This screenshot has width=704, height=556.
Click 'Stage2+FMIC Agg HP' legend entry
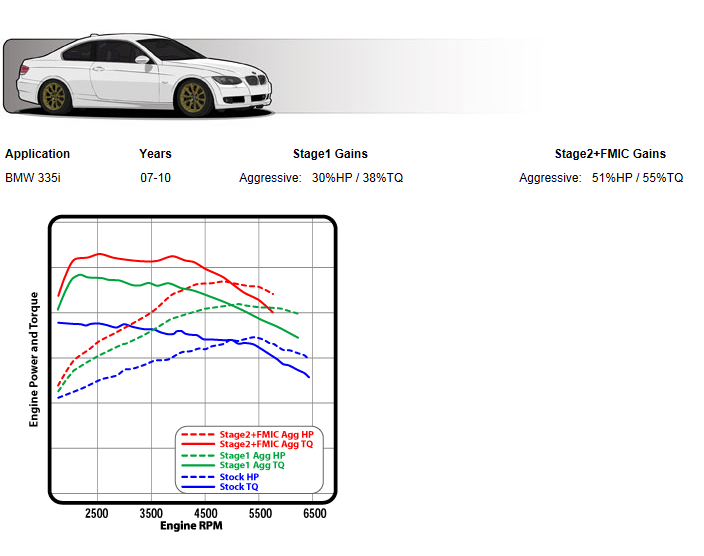tap(266, 434)
